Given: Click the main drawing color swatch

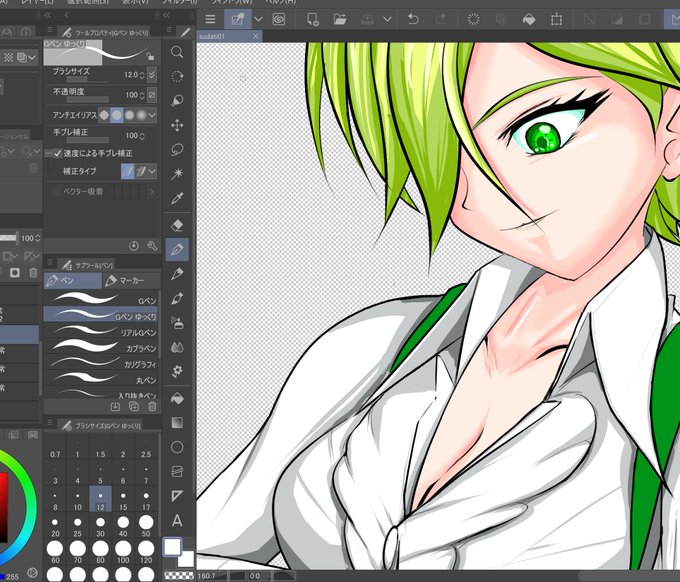Looking at the screenshot, I should point(172,547).
